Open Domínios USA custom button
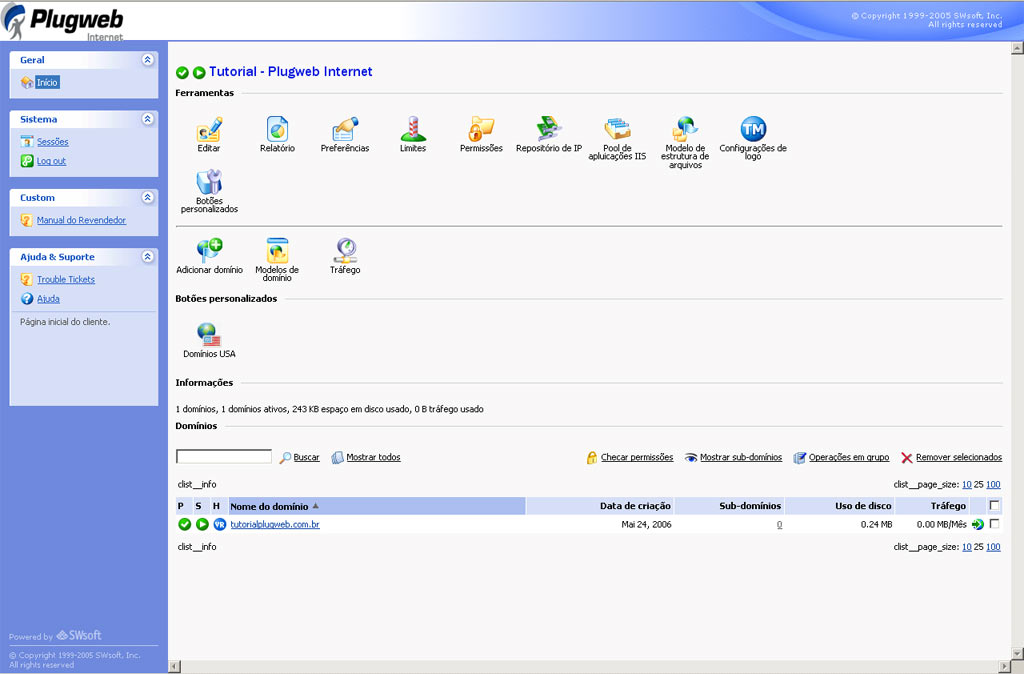 pyautogui.click(x=209, y=334)
